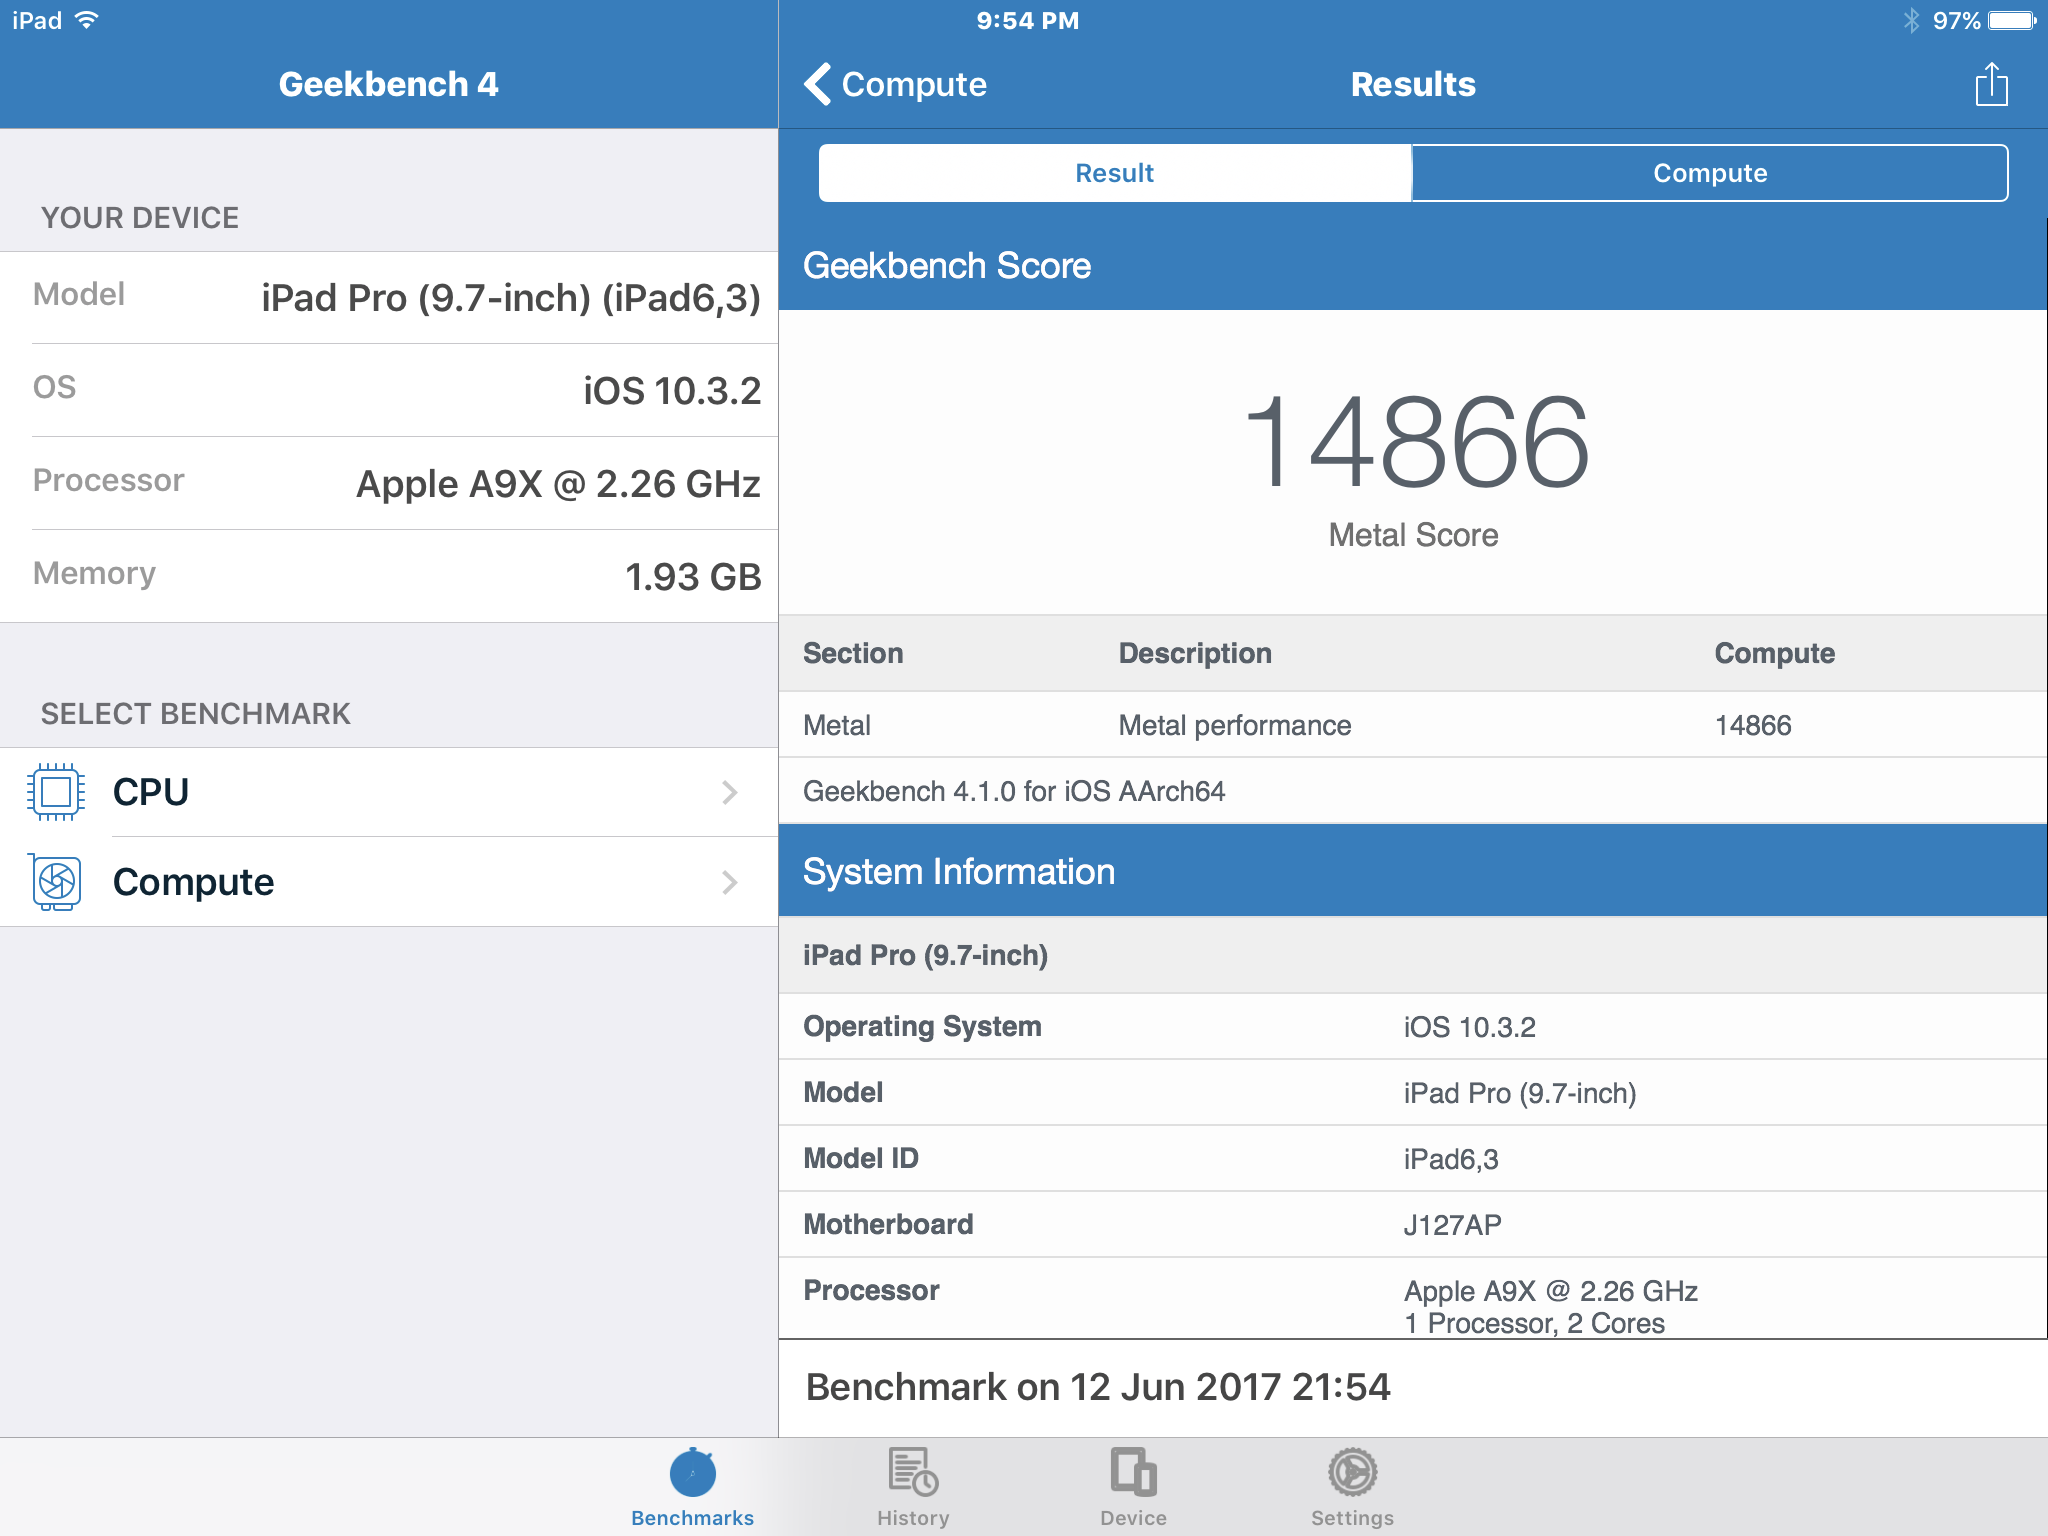Viewport: 2048px width, 1536px height.
Task: Tap the YOUR DEVICE section heading
Action: tap(139, 217)
